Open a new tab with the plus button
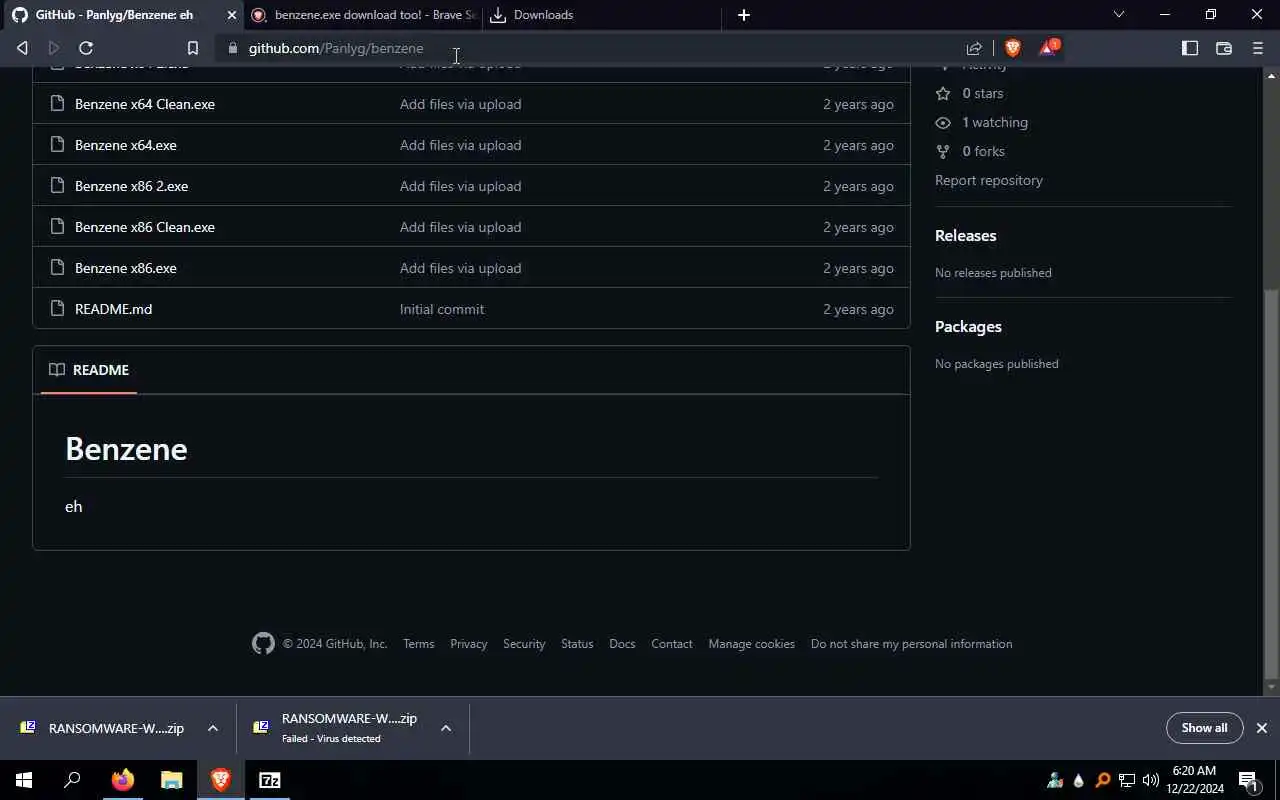The image size is (1280, 800). tap(743, 15)
